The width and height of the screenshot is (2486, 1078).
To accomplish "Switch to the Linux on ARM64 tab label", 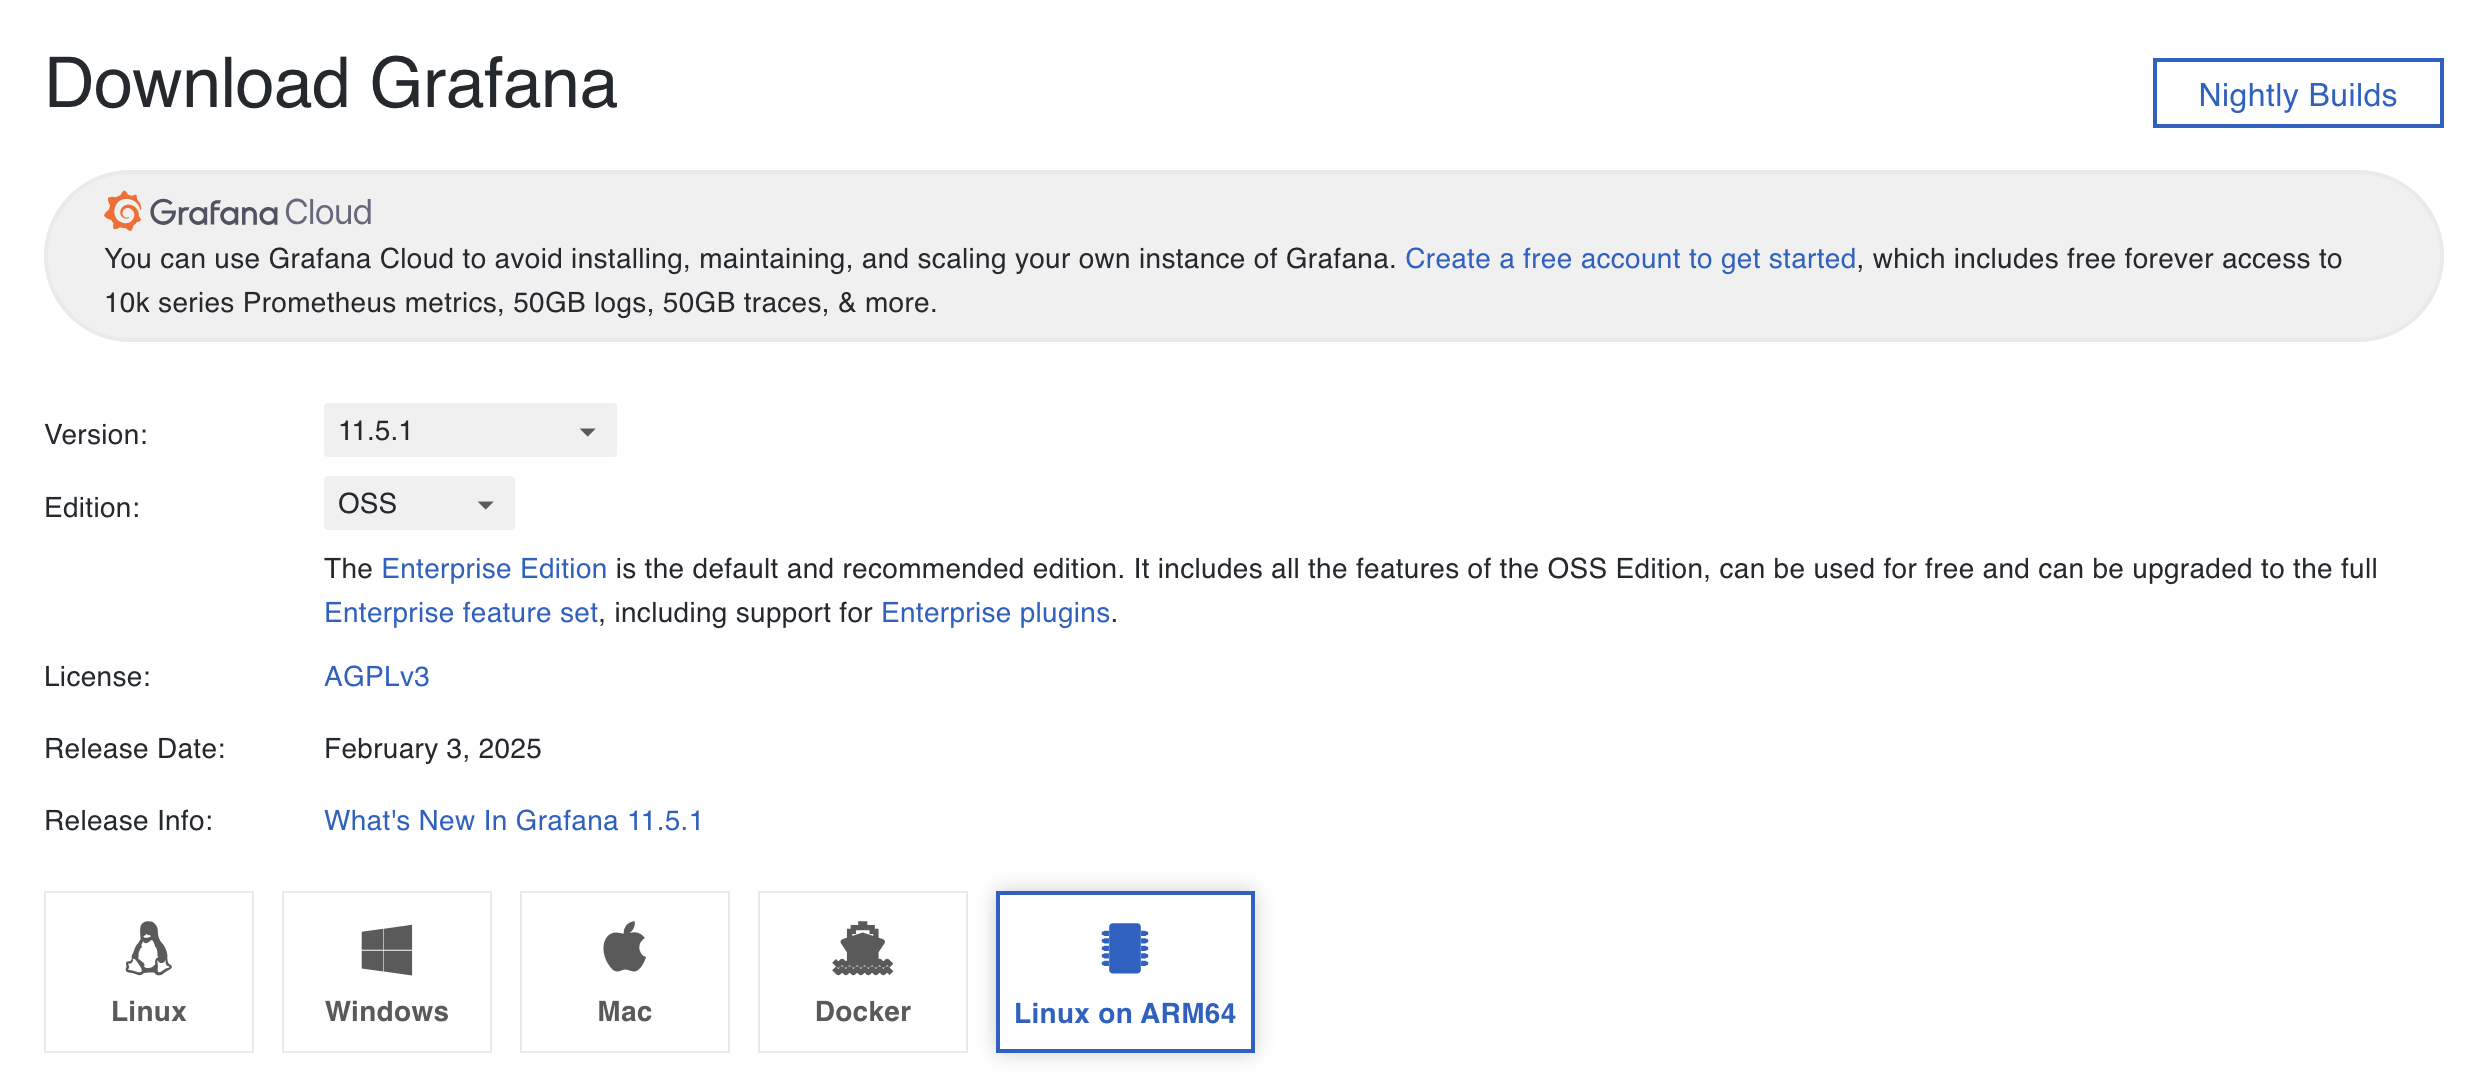I will pos(1125,1014).
